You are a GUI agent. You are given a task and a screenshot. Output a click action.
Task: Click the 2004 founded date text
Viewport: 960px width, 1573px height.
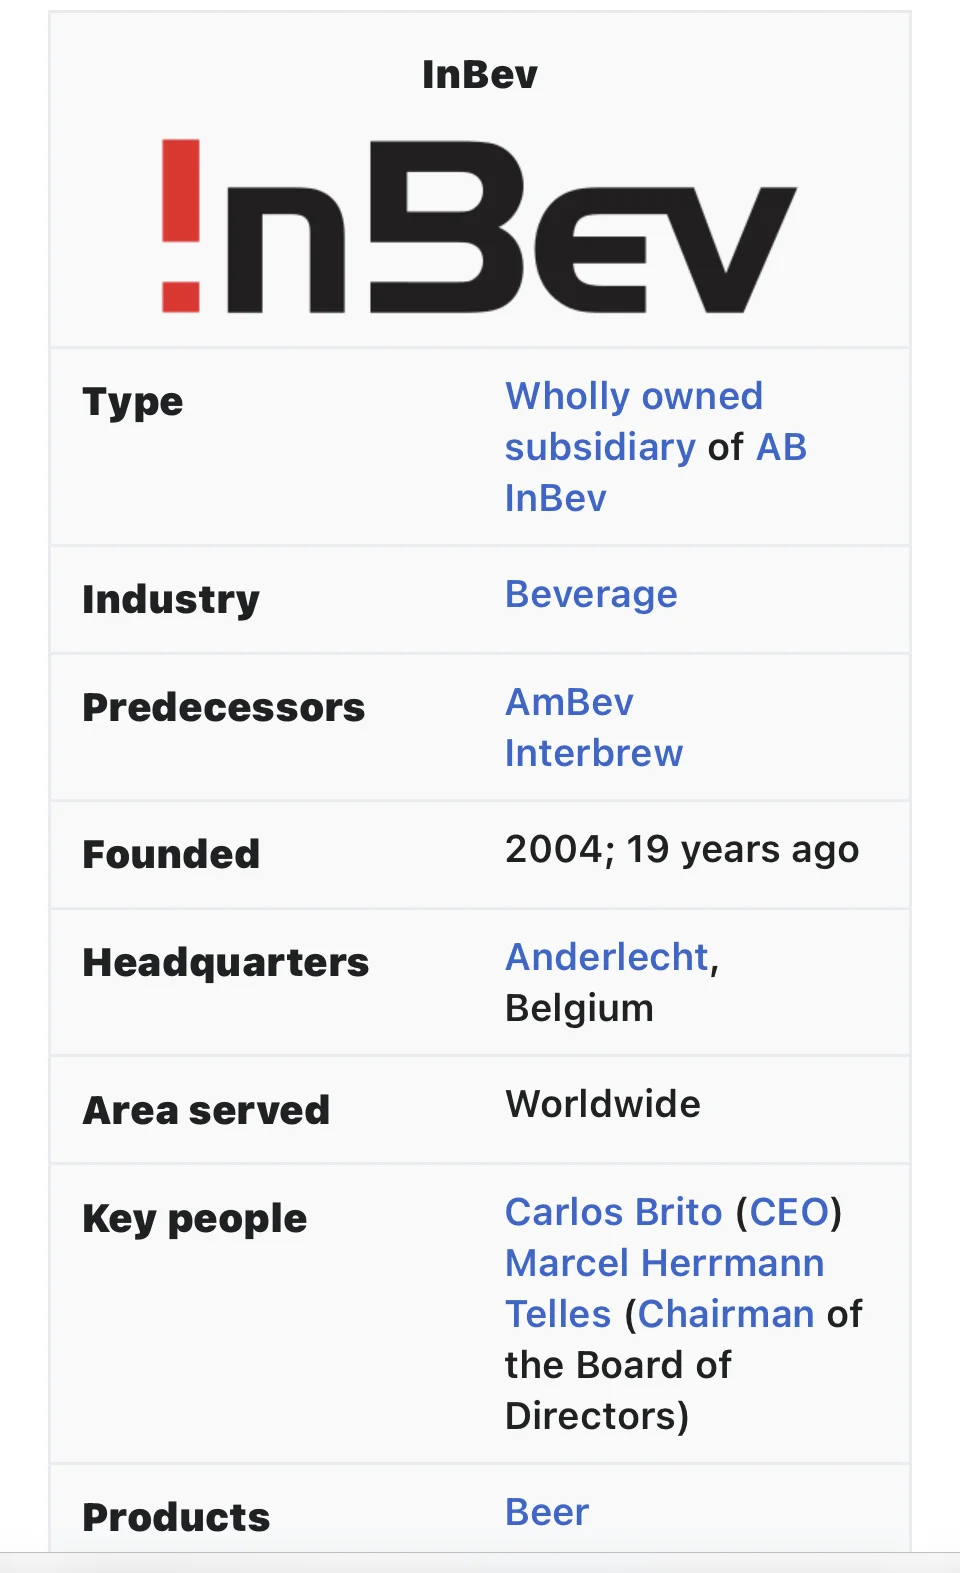[558, 850]
